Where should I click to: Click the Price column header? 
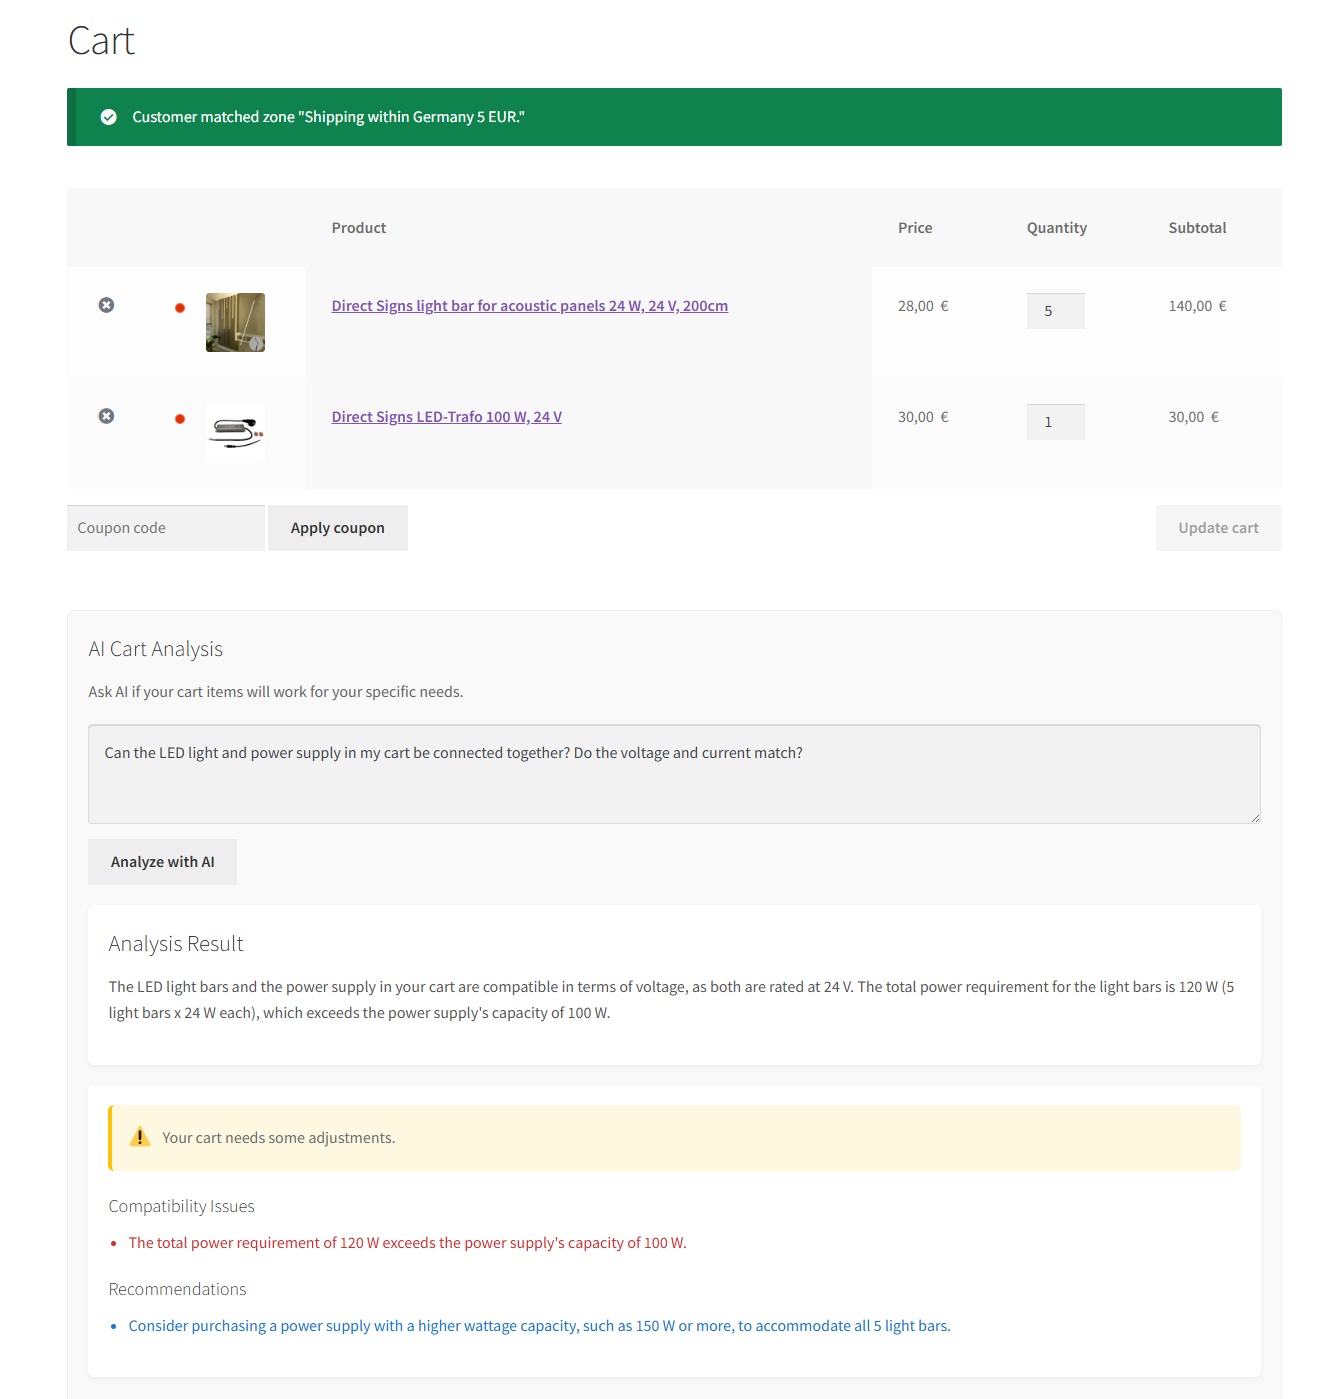[x=915, y=228]
